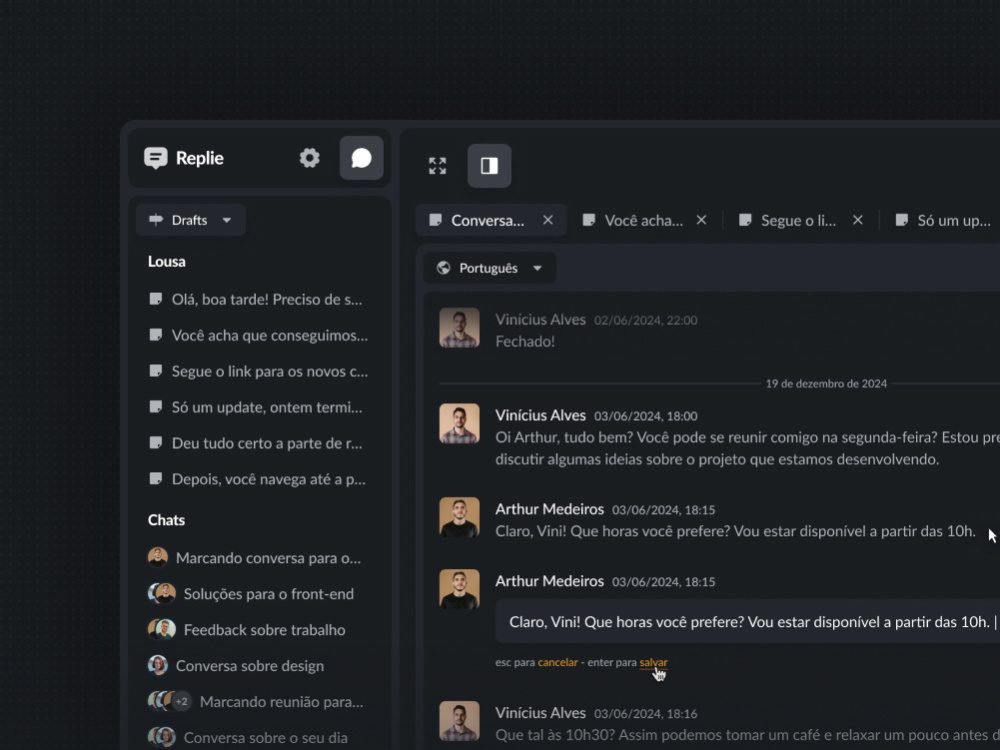Click name "Arthur Medeiros" on edited message

550,581
